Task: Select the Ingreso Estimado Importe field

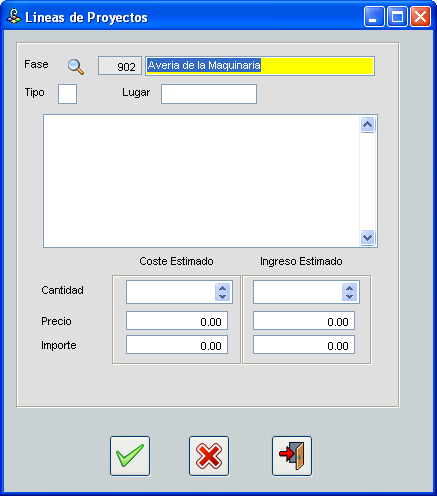Action: 304,345
